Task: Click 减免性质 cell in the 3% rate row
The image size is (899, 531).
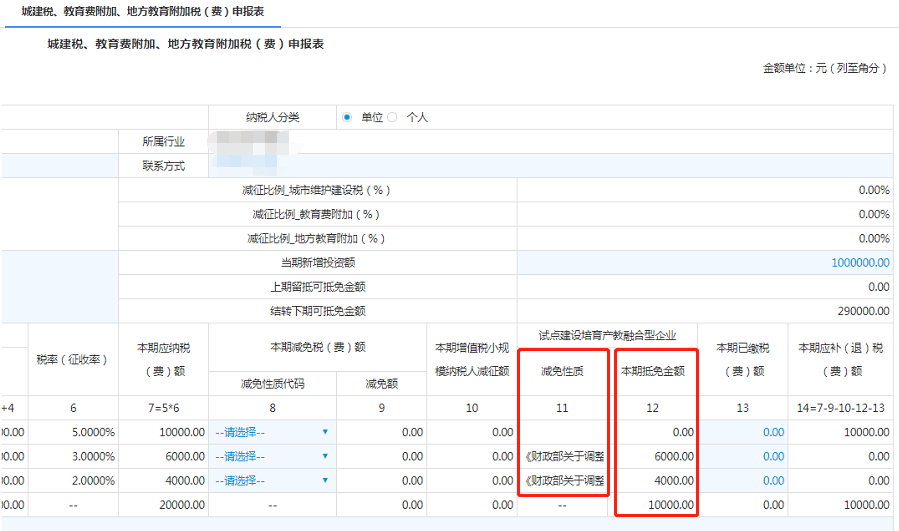Action: click(563, 456)
